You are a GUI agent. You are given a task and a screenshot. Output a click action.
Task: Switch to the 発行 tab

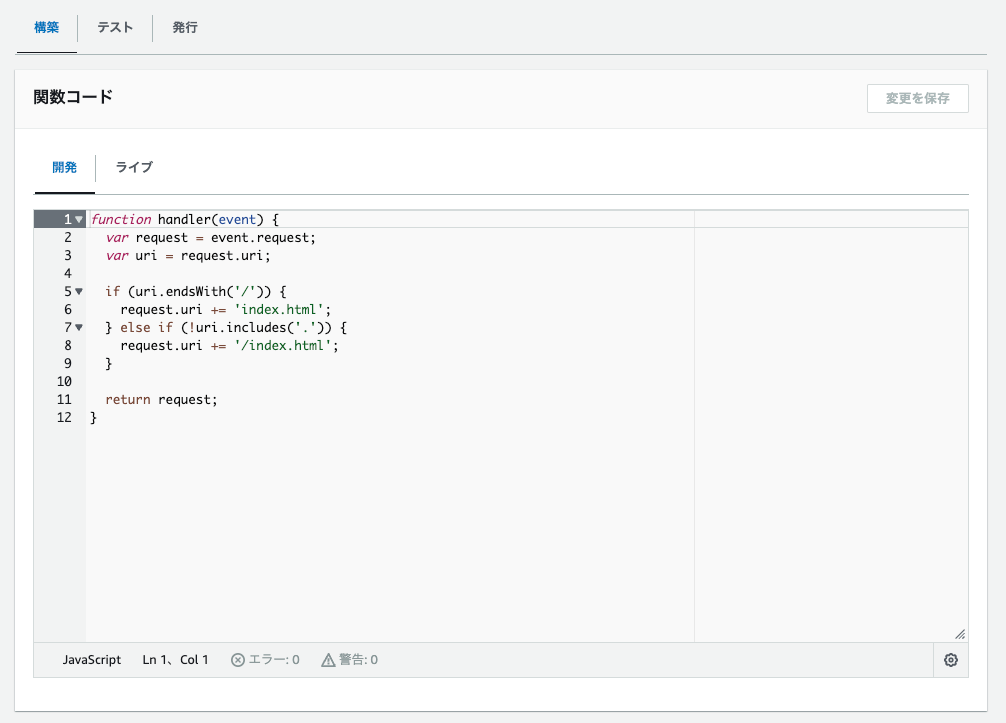click(x=185, y=28)
